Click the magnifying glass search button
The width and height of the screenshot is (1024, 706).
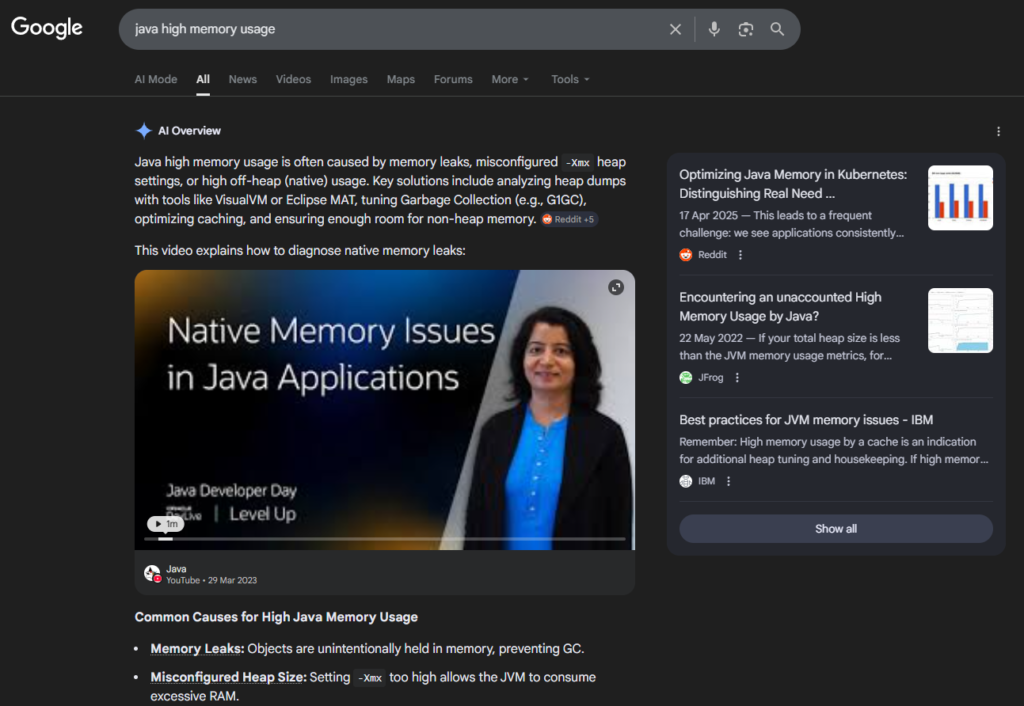pos(777,30)
